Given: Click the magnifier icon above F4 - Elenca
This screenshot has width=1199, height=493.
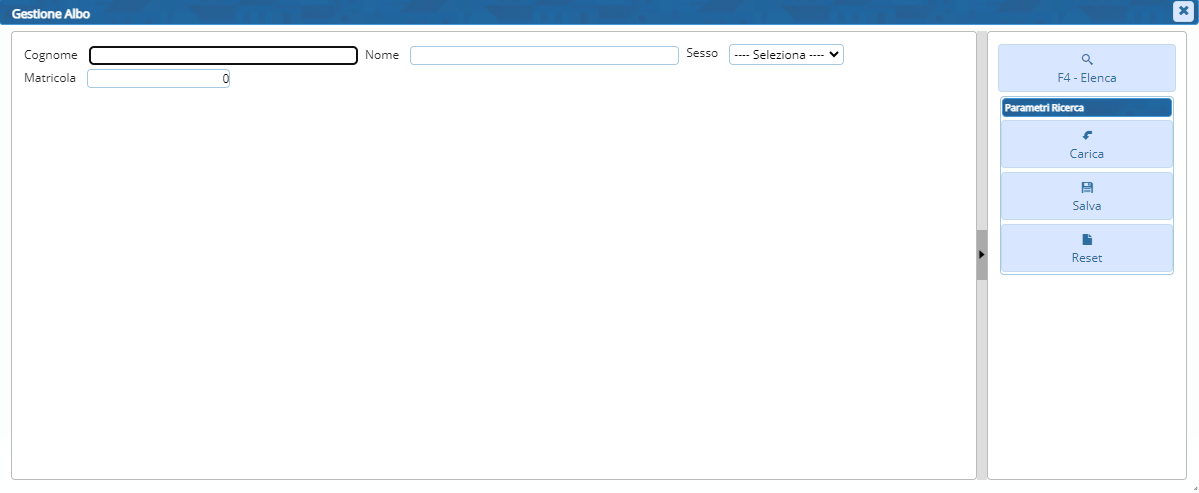Looking at the screenshot, I should tap(1087, 59).
